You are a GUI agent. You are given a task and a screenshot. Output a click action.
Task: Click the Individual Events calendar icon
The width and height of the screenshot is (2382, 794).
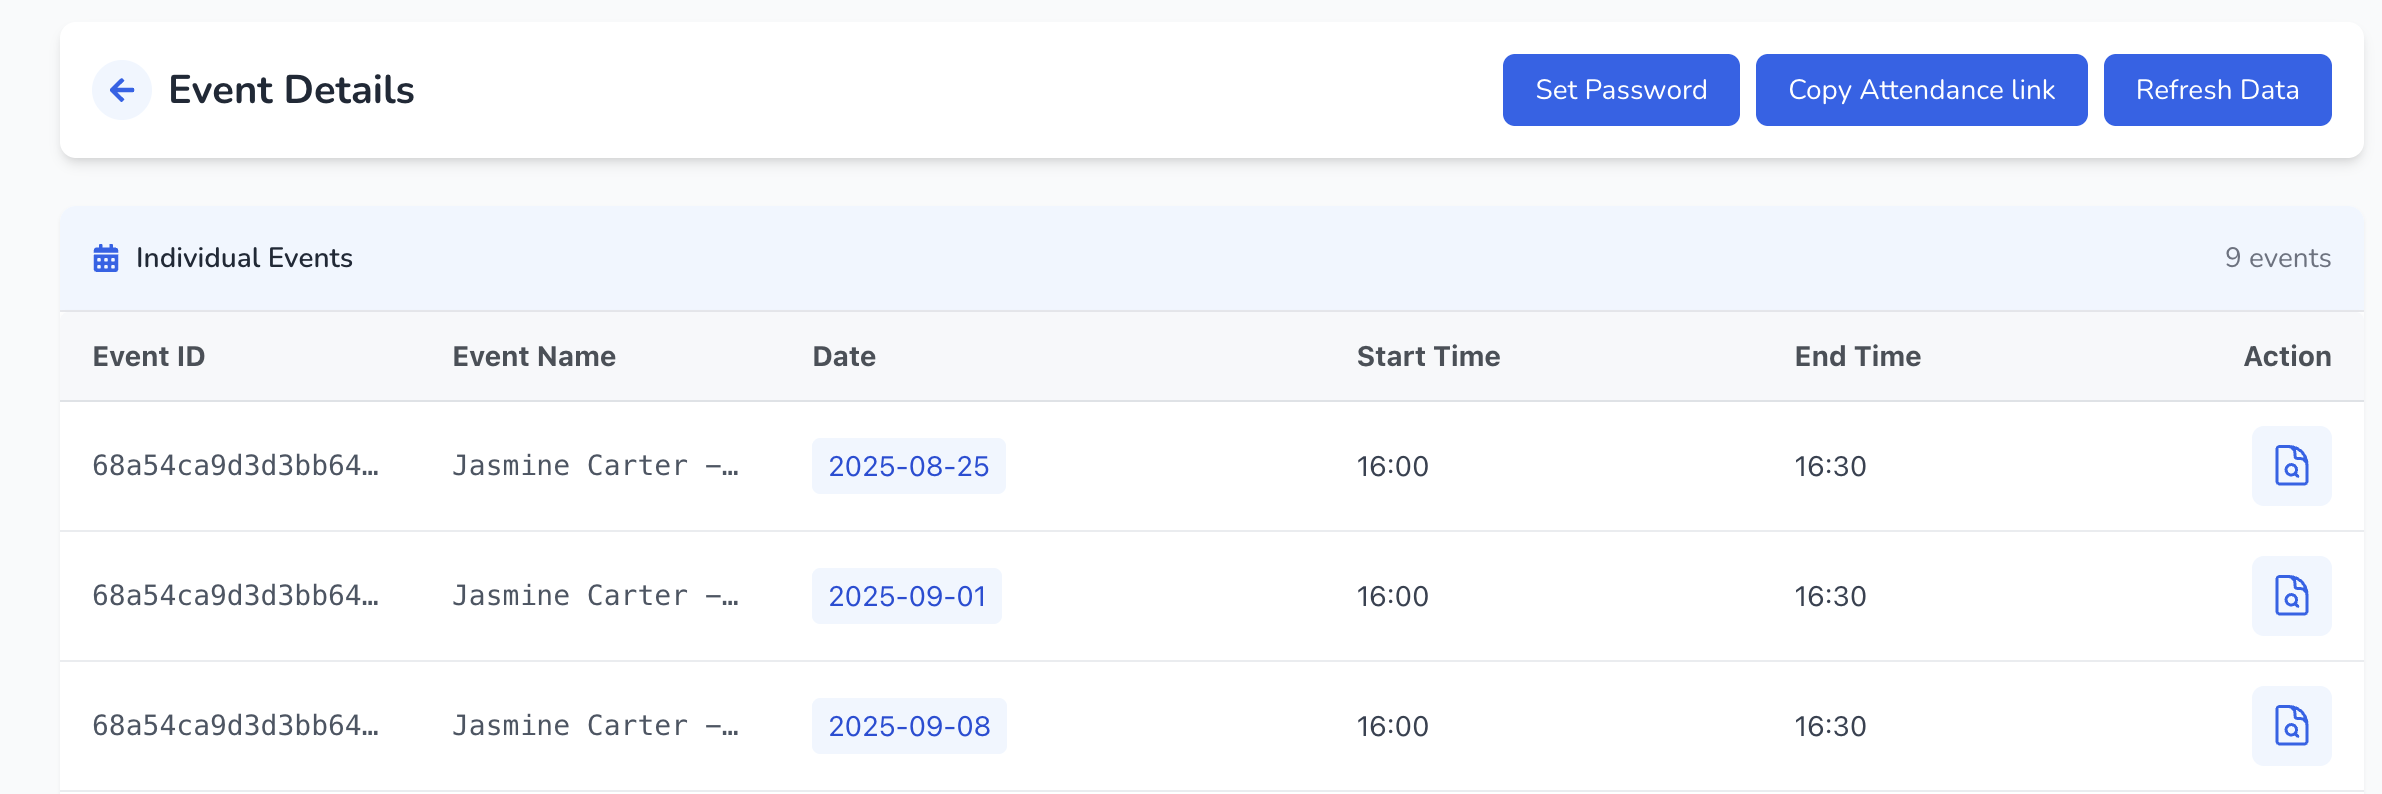point(106,258)
